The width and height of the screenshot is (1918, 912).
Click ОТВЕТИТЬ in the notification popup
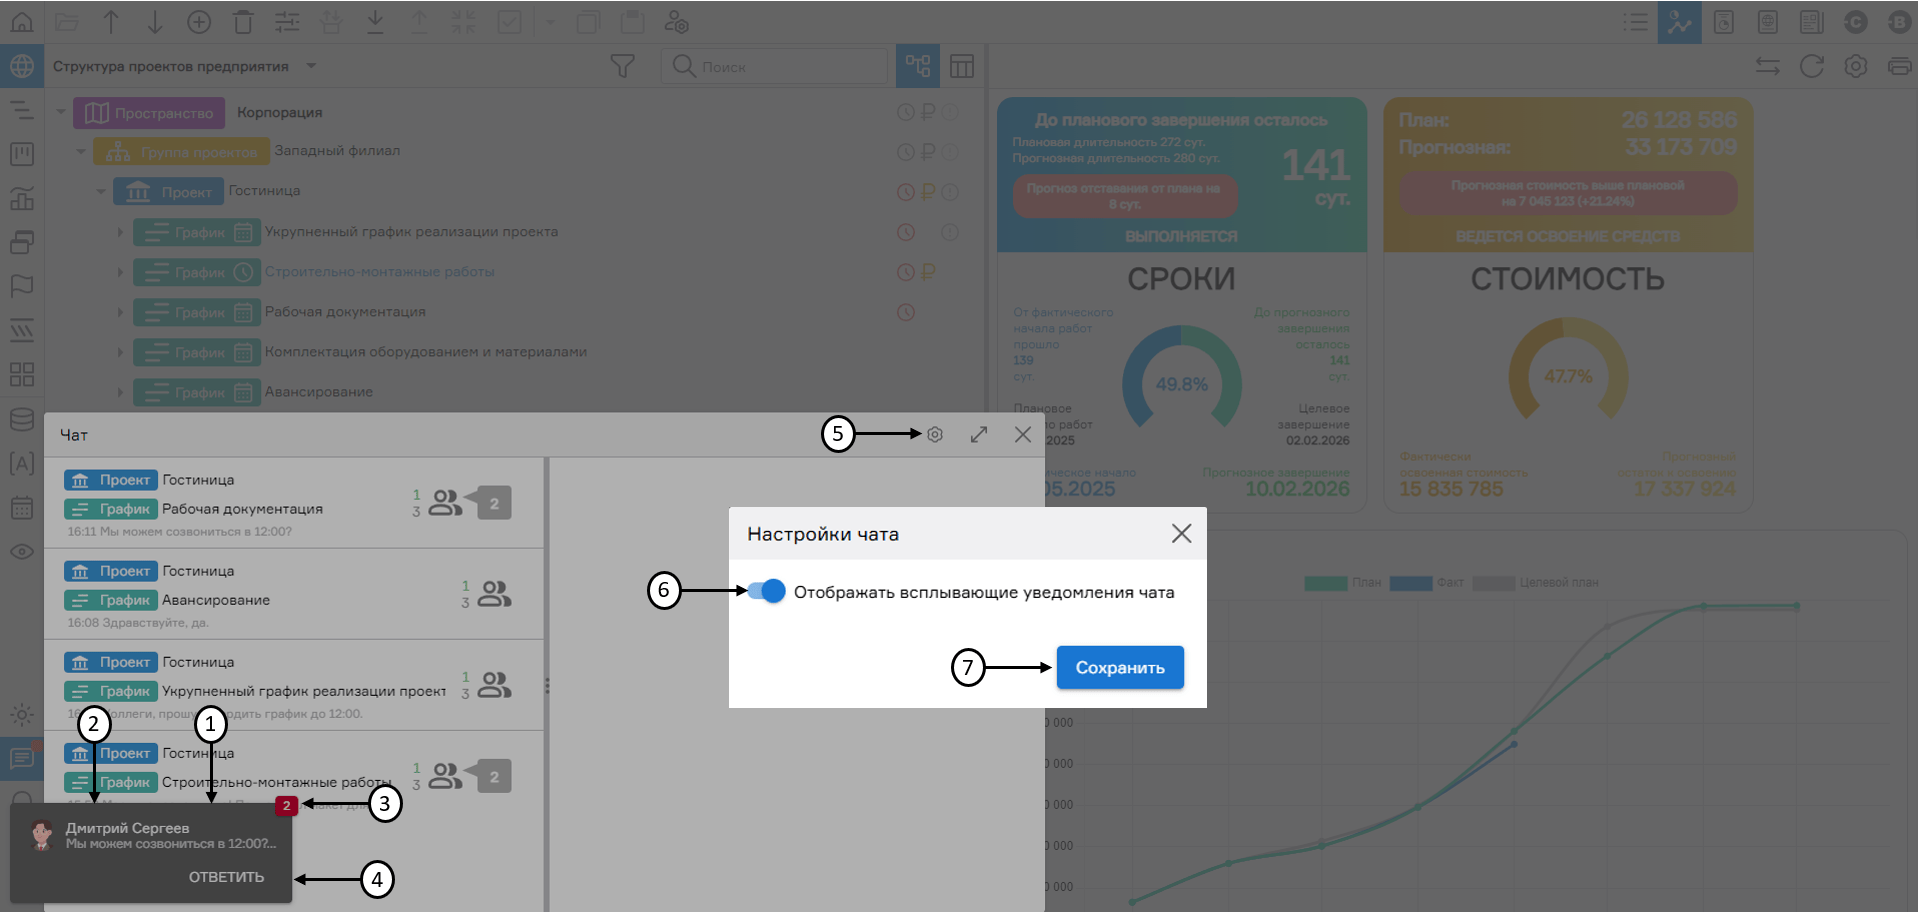226,877
